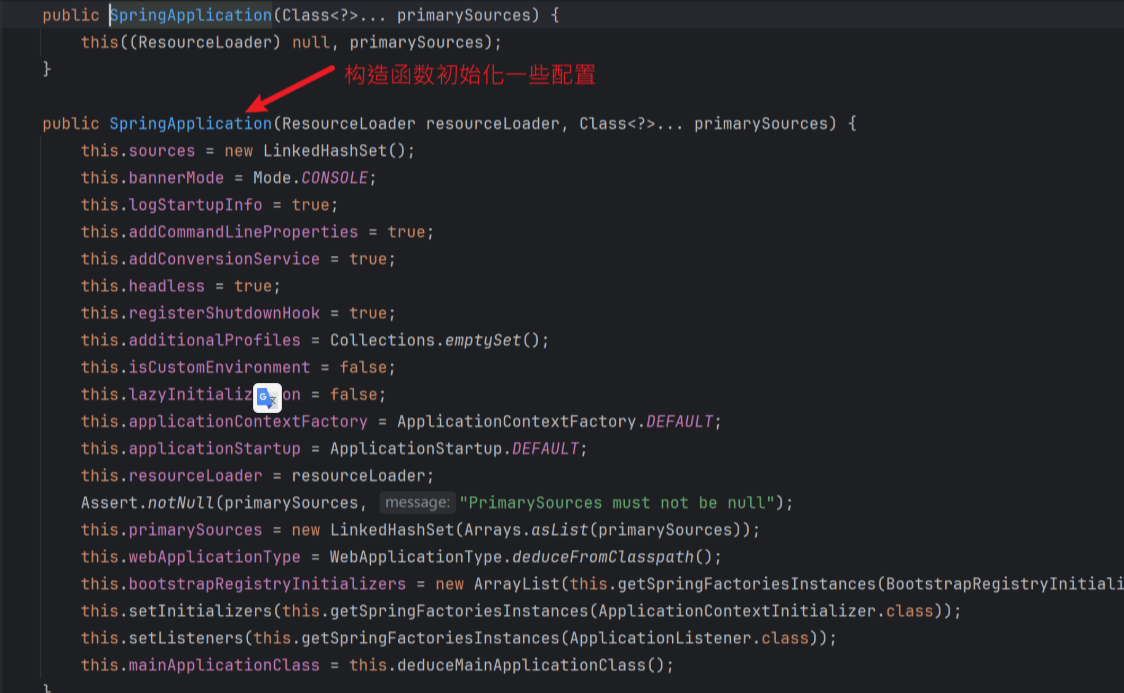This screenshot has height=693, width=1124.
Task: Click 'deduceFromClasspath()' method
Action: (x=611, y=557)
